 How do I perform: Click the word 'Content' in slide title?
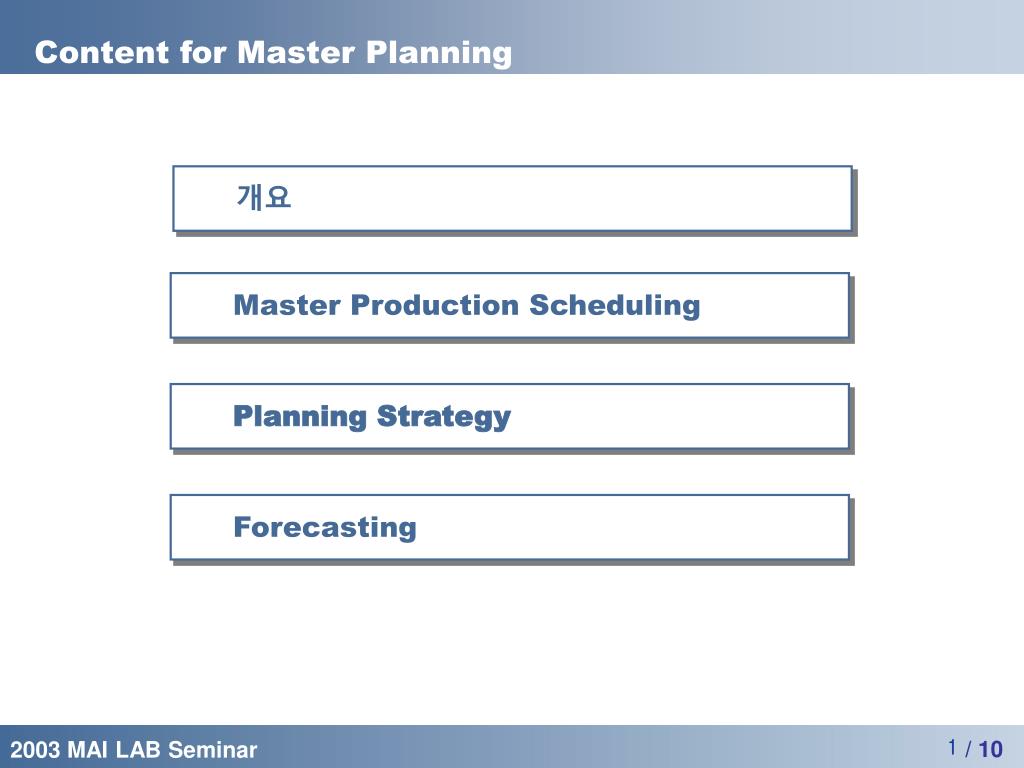[102, 52]
